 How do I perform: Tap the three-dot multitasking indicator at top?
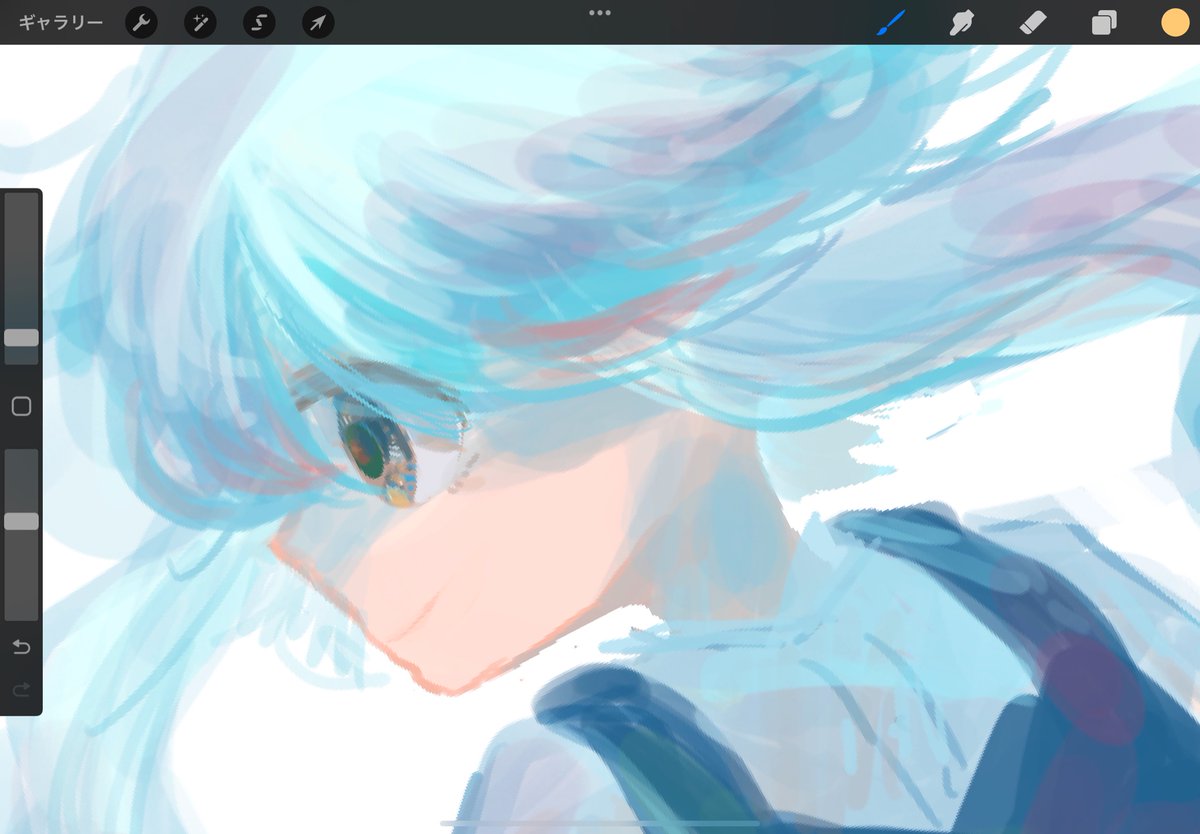coord(600,13)
